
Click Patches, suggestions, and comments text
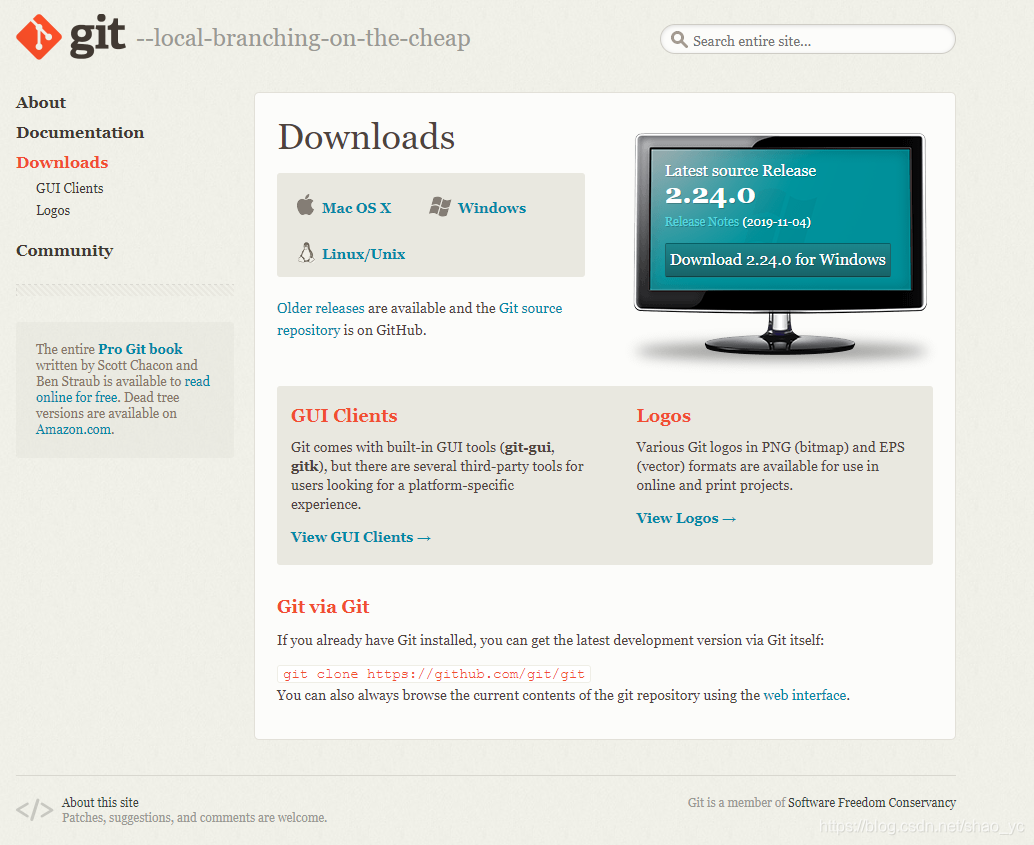click(x=195, y=817)
